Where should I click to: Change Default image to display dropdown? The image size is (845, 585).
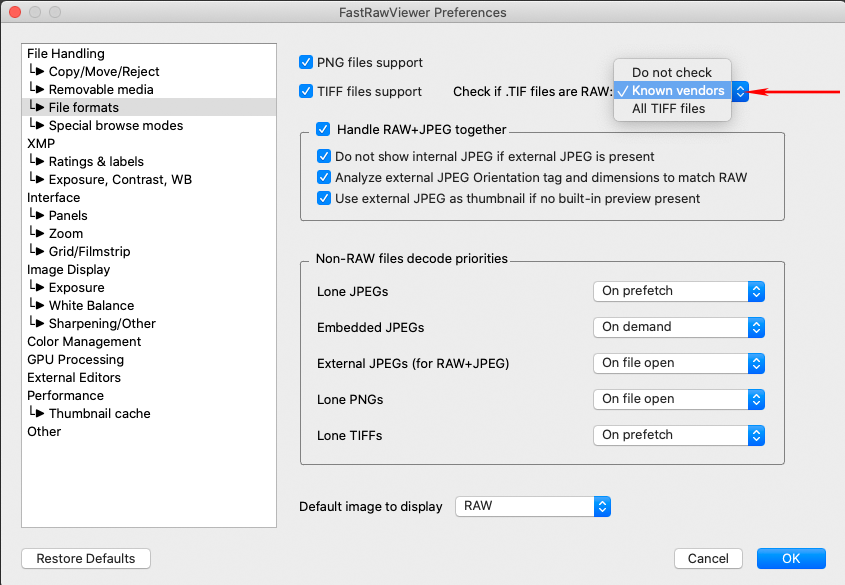[x=532, y=506]
